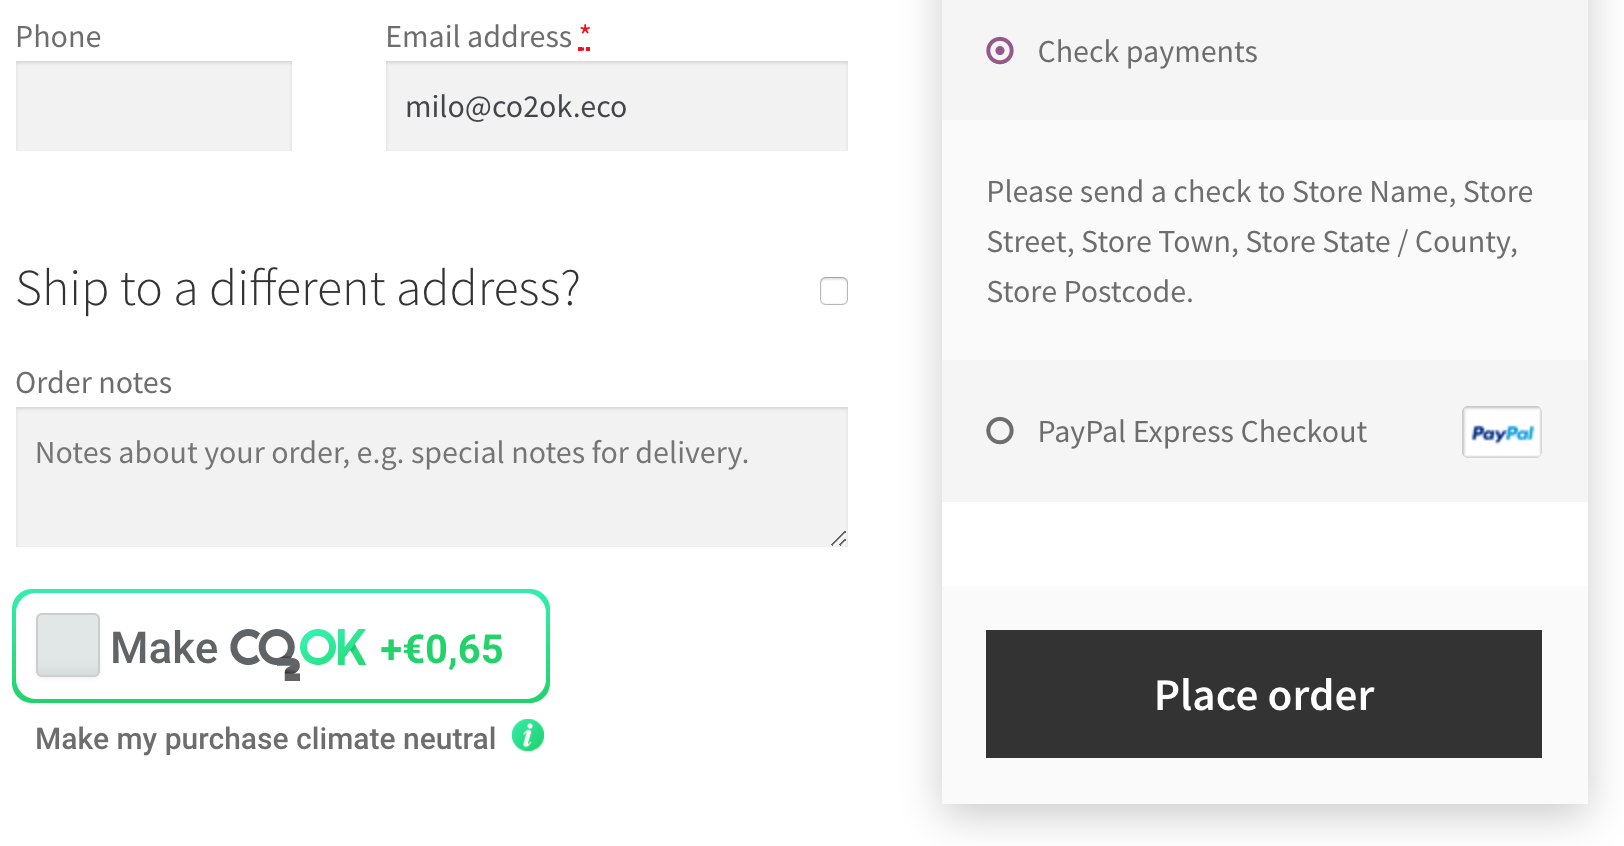Click the order notes resize handle

pos(838,538)
